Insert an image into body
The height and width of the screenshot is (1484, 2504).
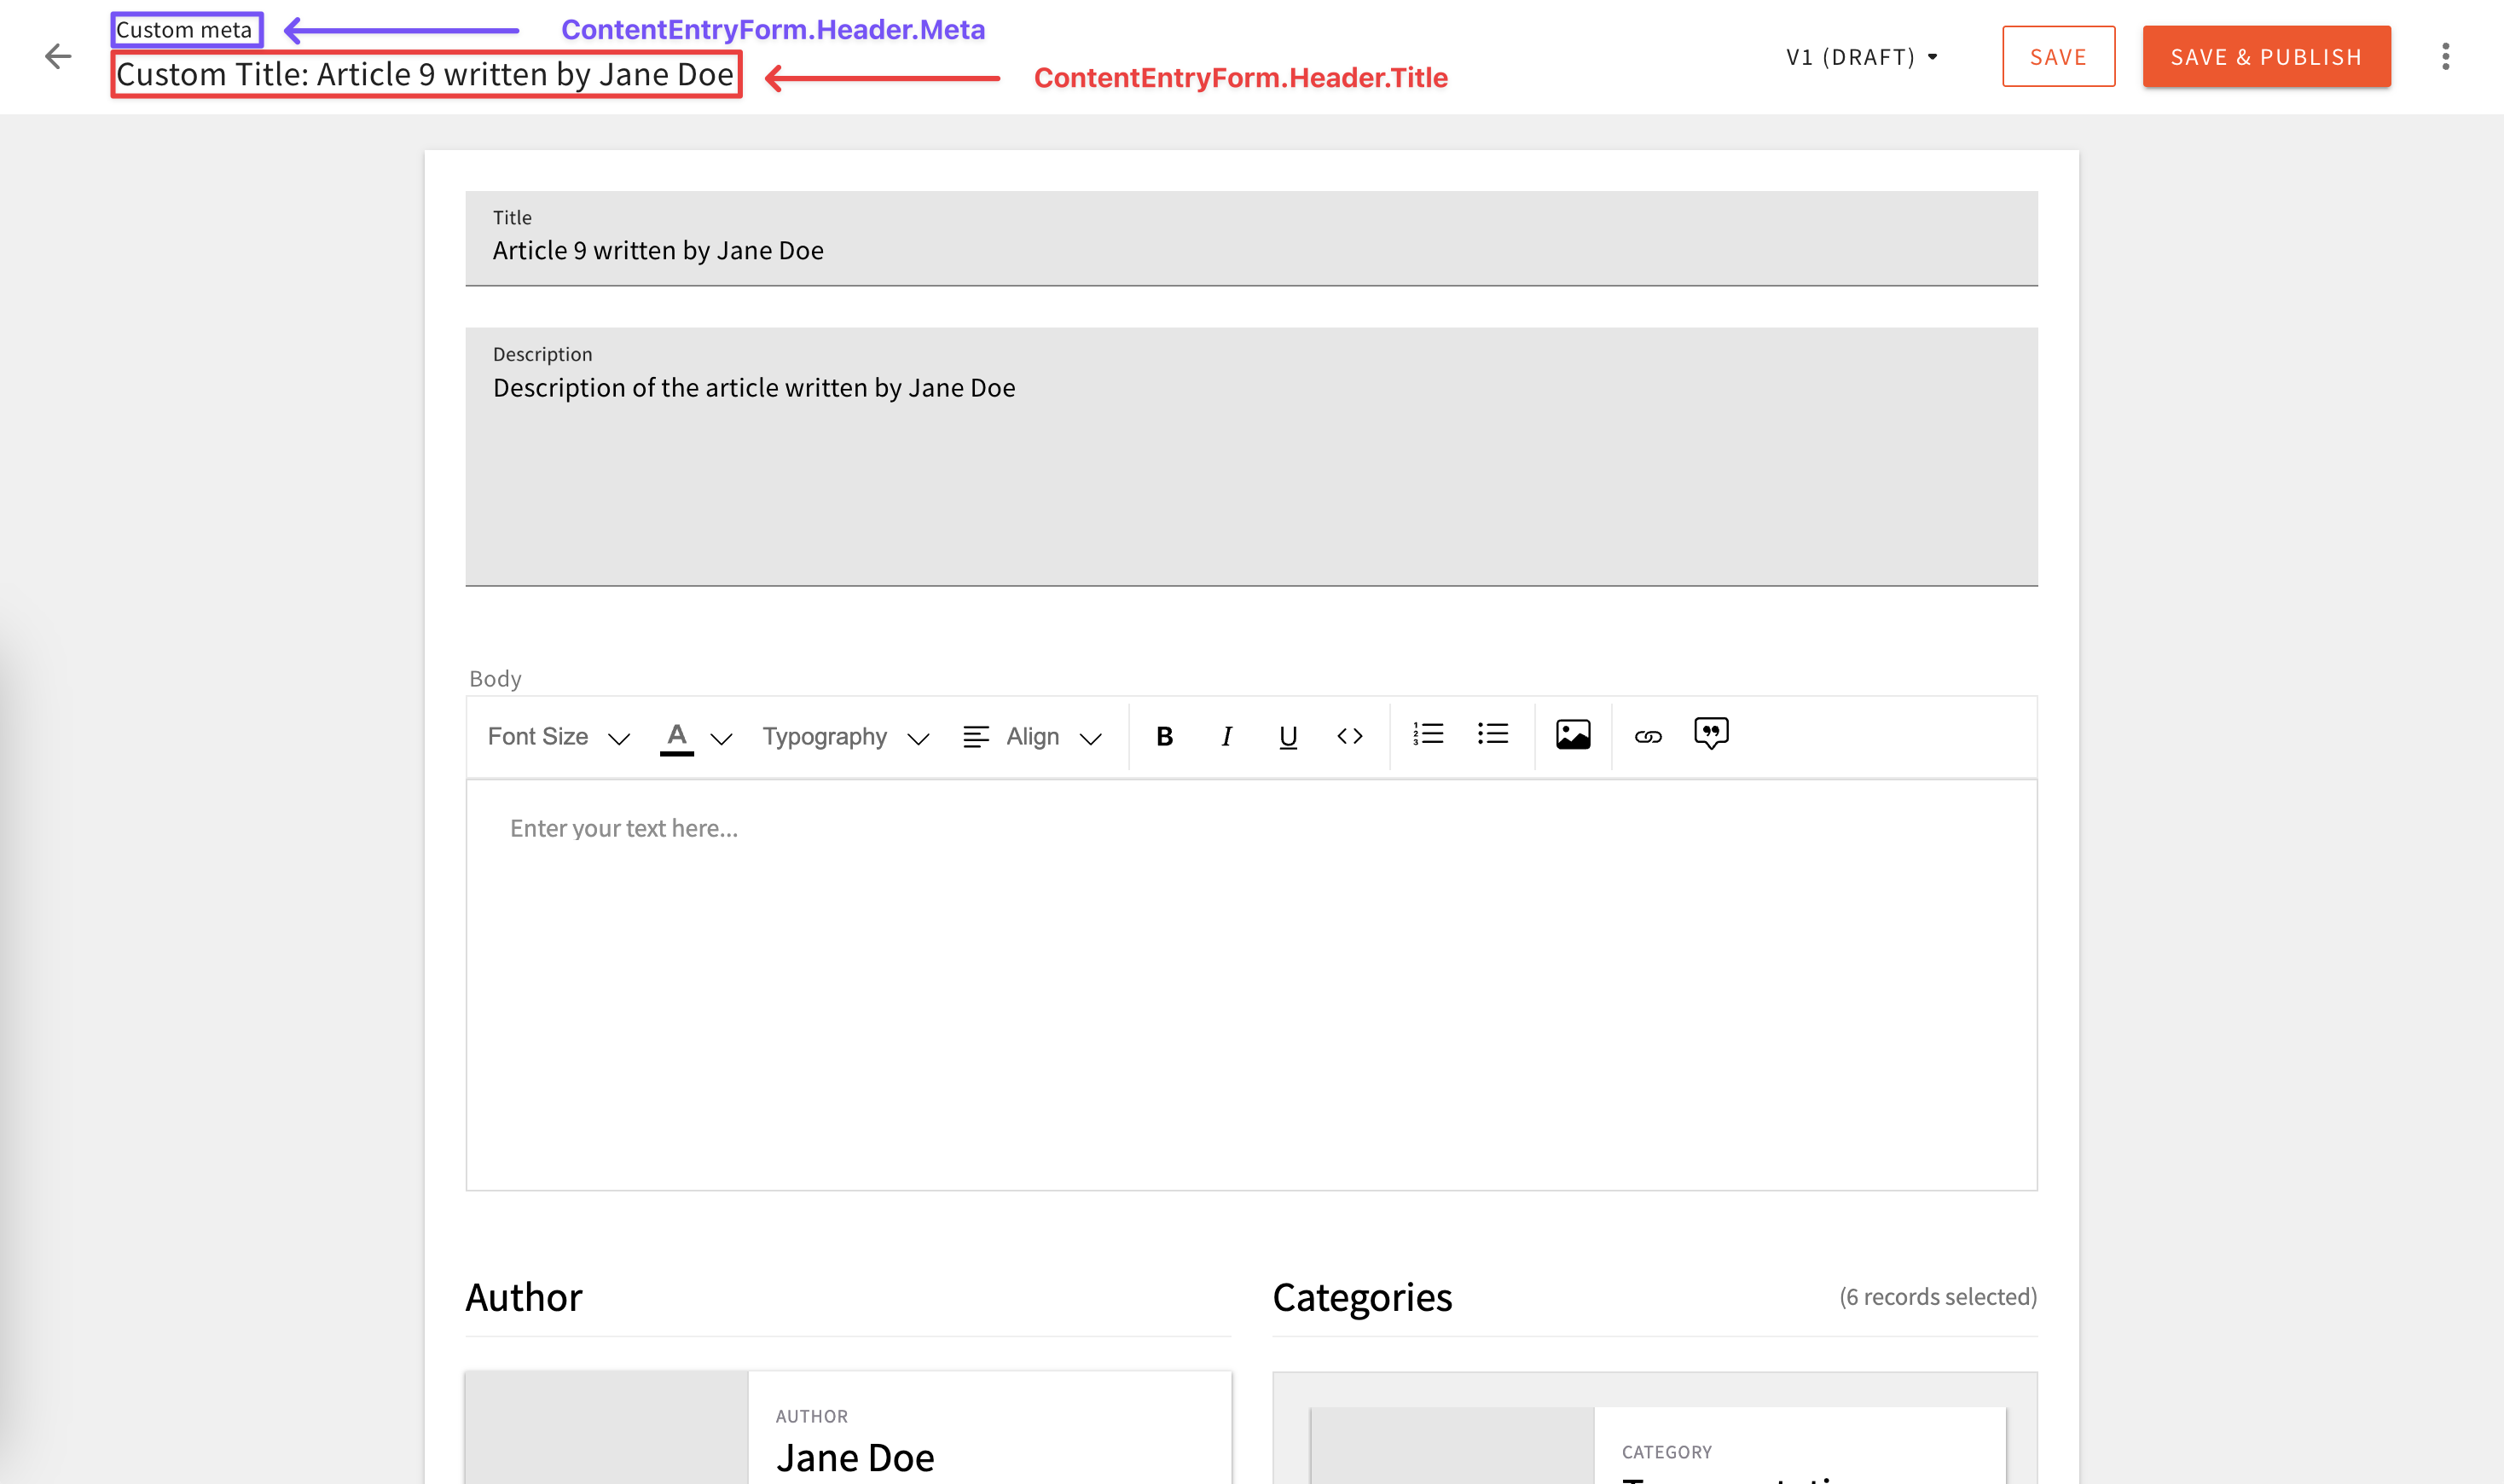click(x=1573, y=735)
